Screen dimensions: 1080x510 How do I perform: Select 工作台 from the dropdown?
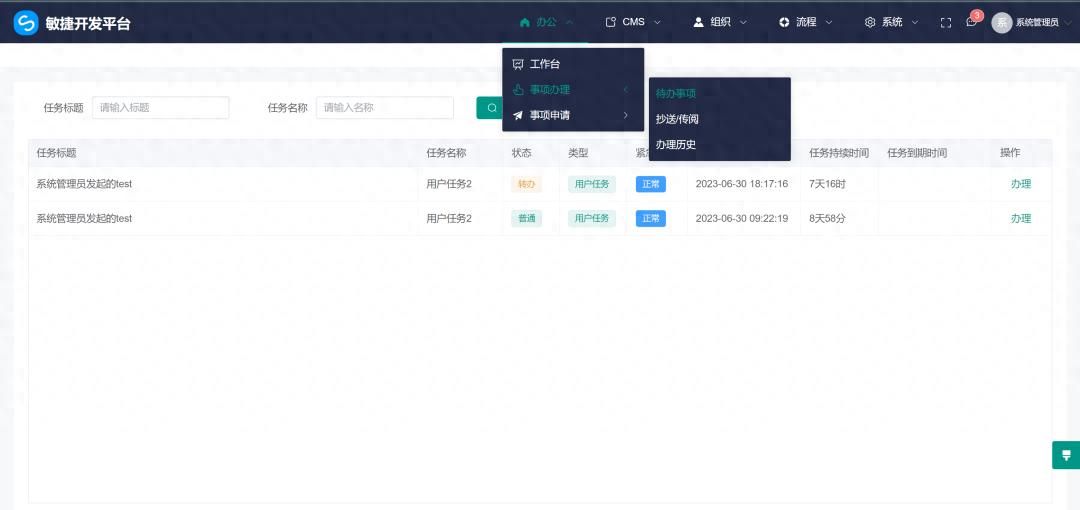573,64
